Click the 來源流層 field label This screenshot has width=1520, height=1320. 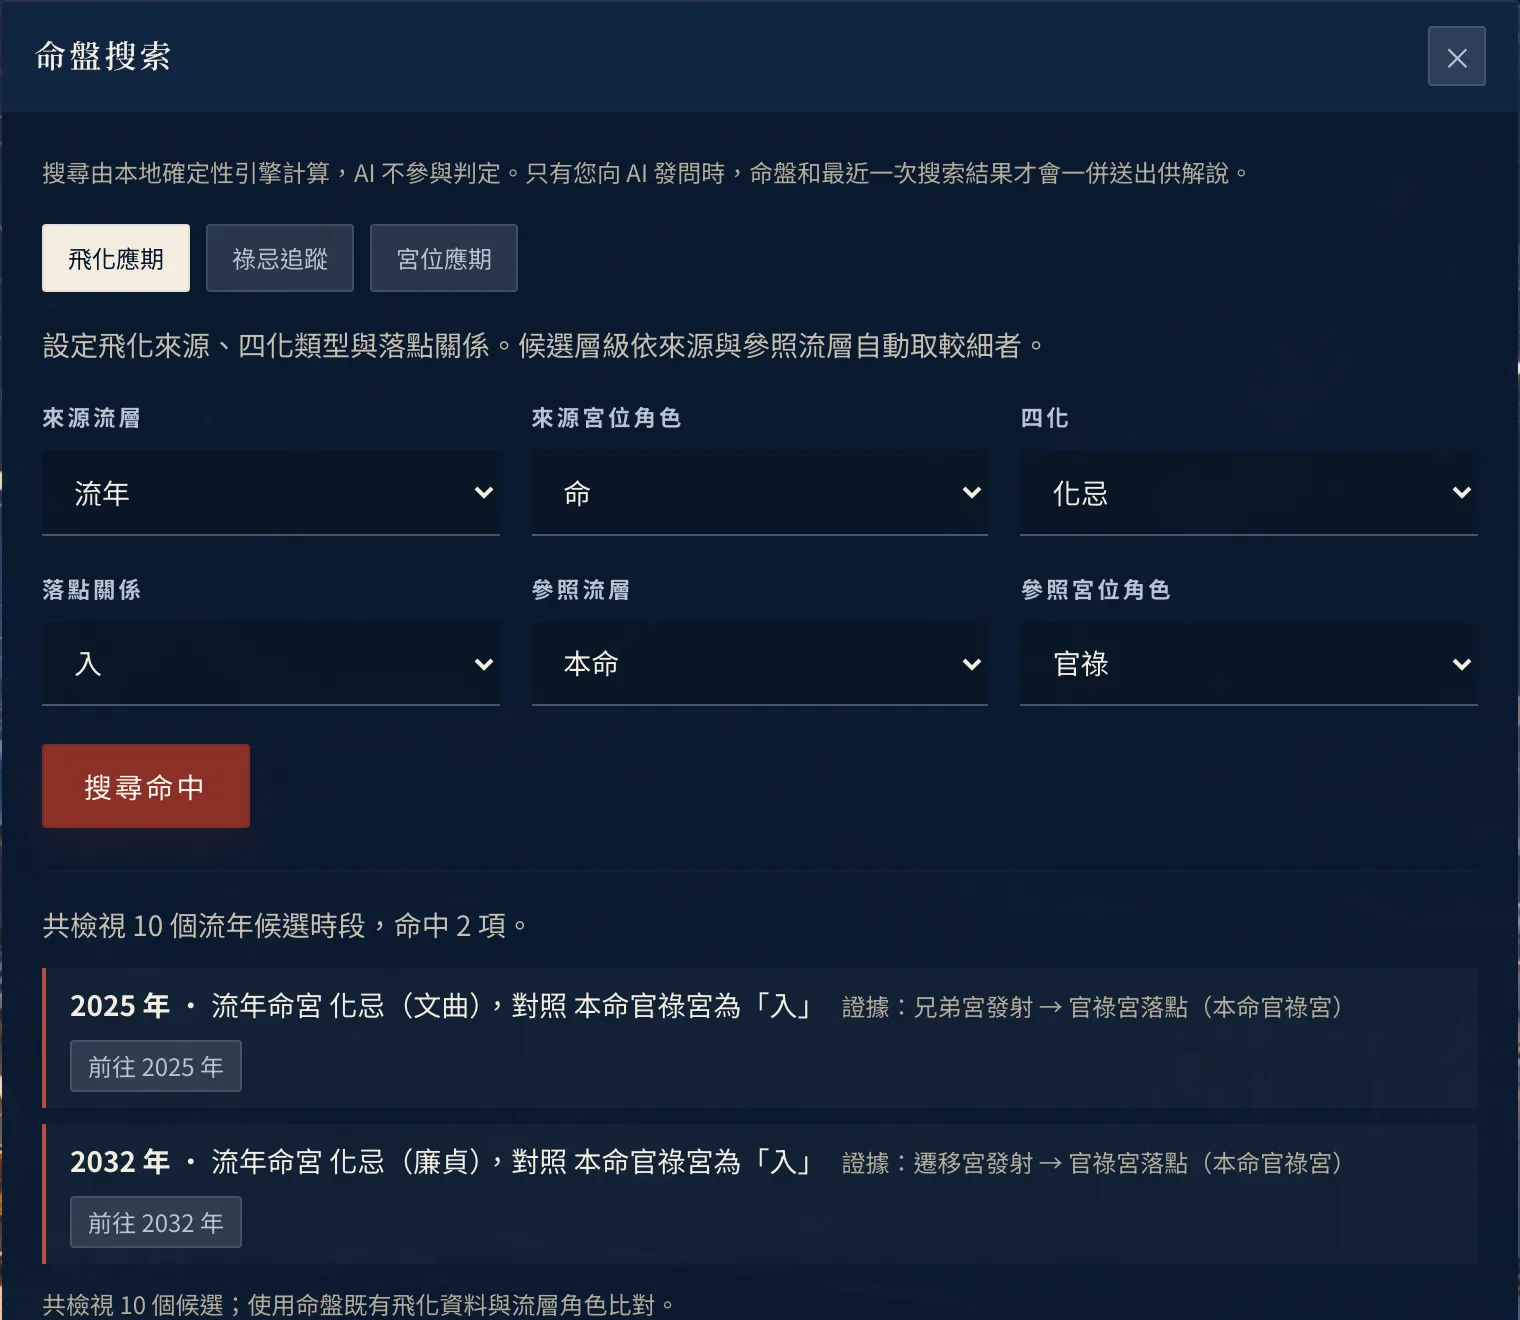(91, 418)
